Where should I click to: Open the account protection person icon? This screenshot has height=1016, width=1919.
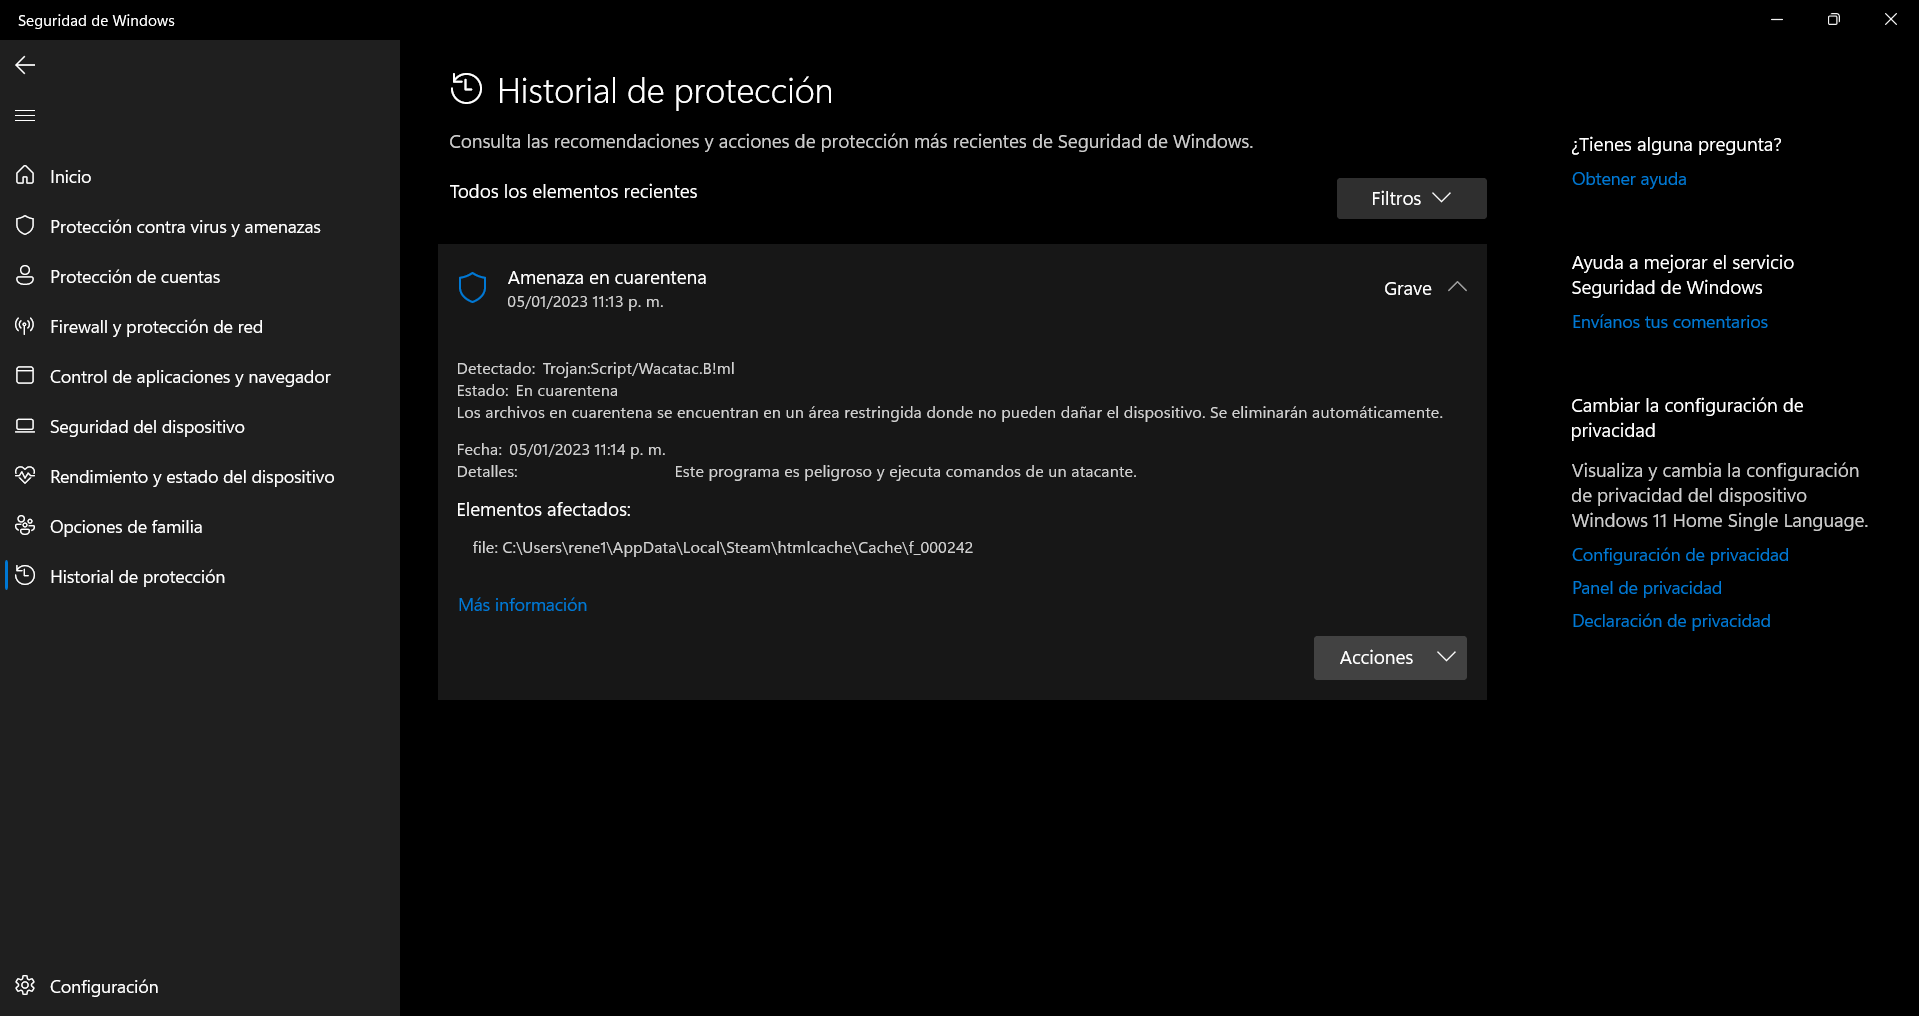25,275
